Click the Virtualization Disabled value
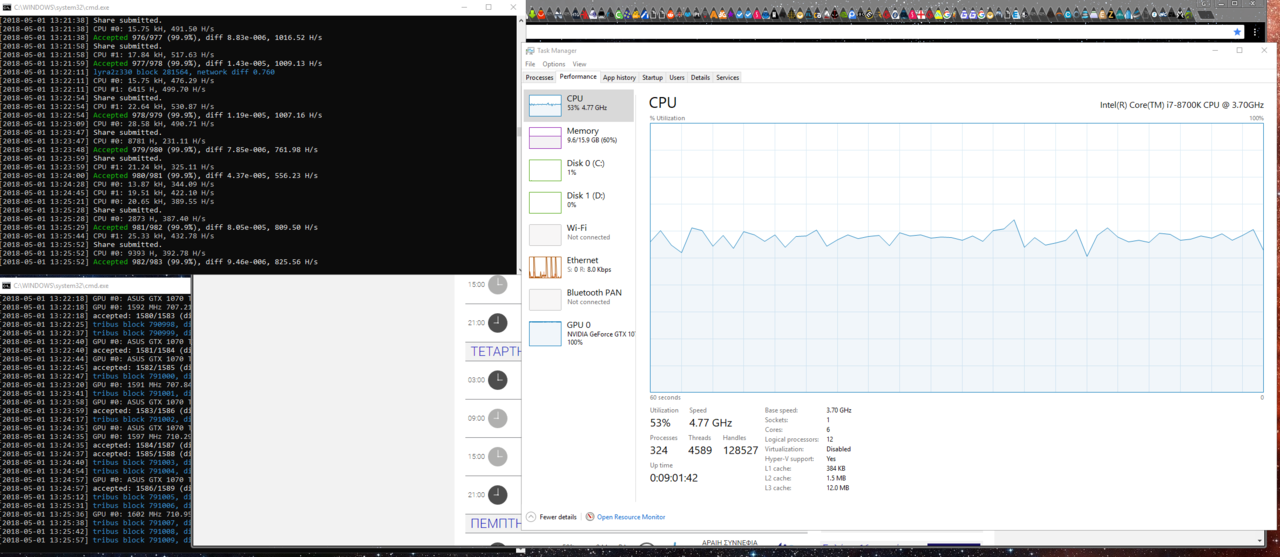This screenshot has width=1280, height=557. click(x=838, y=449)
